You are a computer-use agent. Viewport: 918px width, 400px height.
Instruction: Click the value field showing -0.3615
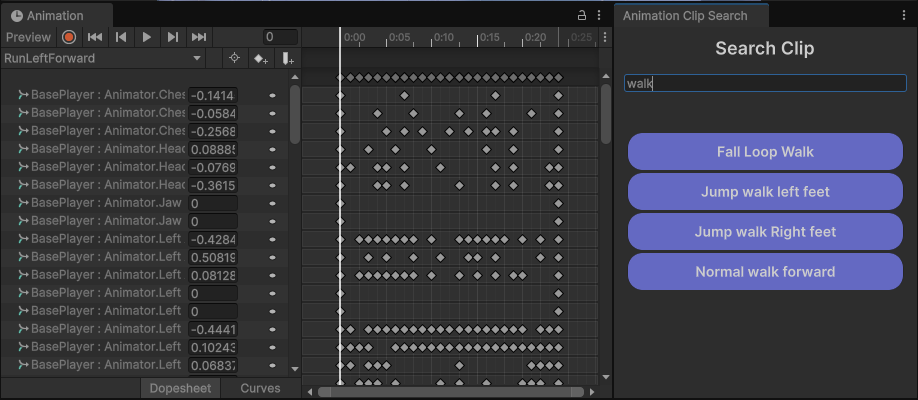pos(213,185)
